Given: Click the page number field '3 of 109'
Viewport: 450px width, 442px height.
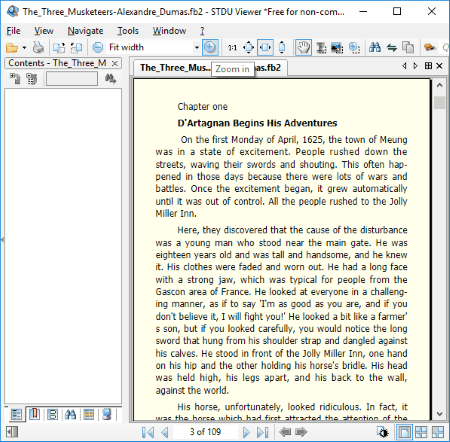Looking at the screenshot, I should [x=205, y=432].
